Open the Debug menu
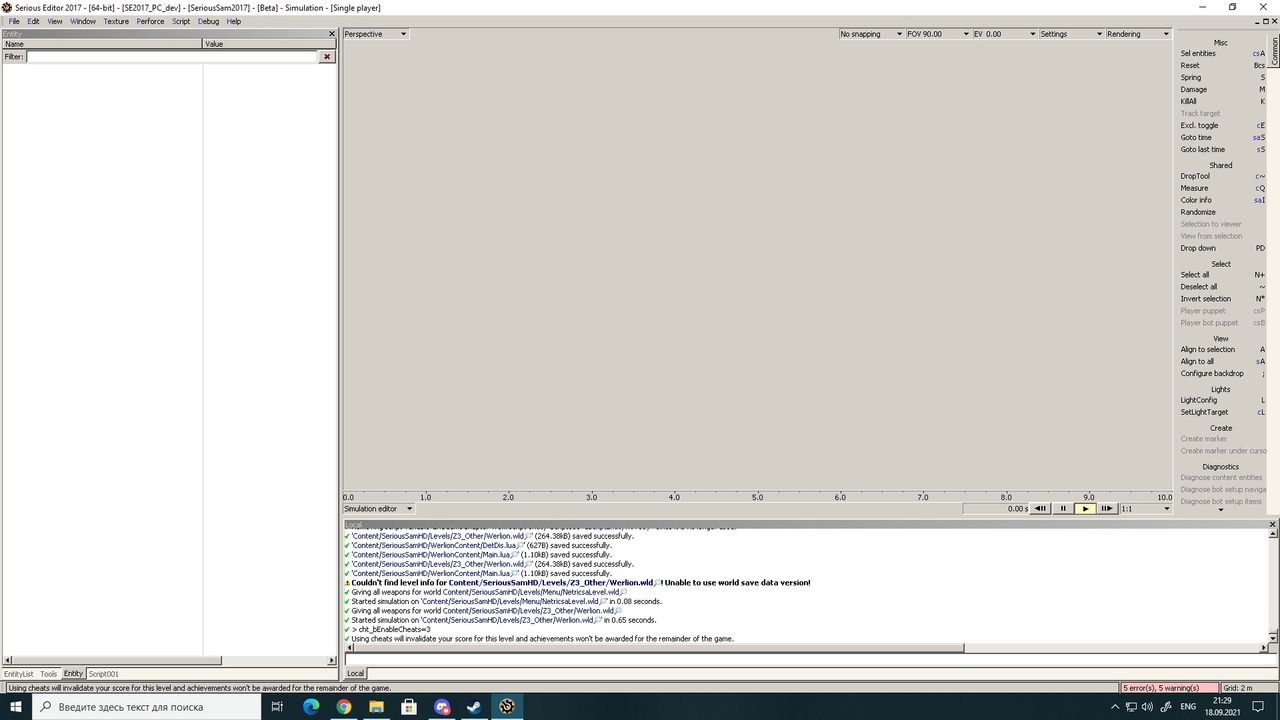Screen dimensions: 1280x720 pos(208,21)
